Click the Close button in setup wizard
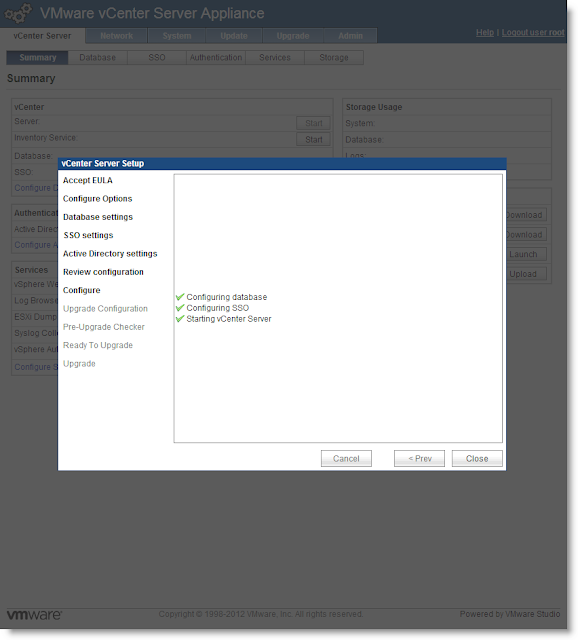The width and height of the screenshot is (578, 640). 477,458
